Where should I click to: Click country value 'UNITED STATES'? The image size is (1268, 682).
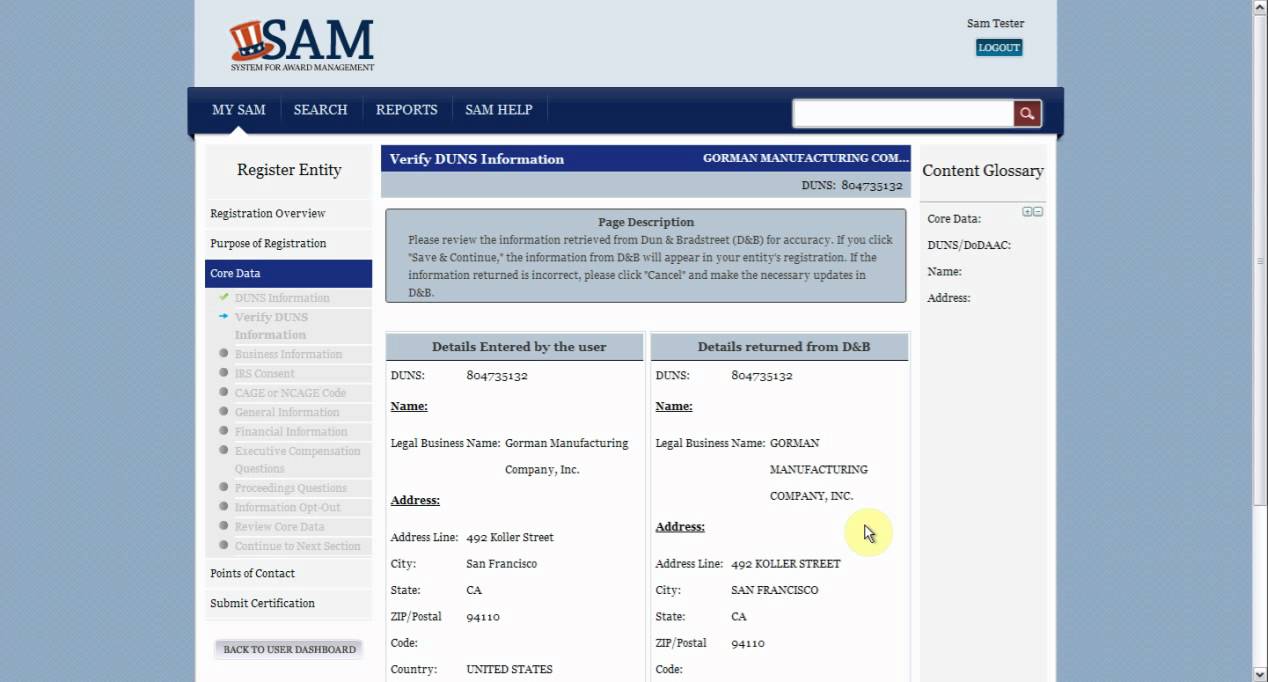point(510,669)
